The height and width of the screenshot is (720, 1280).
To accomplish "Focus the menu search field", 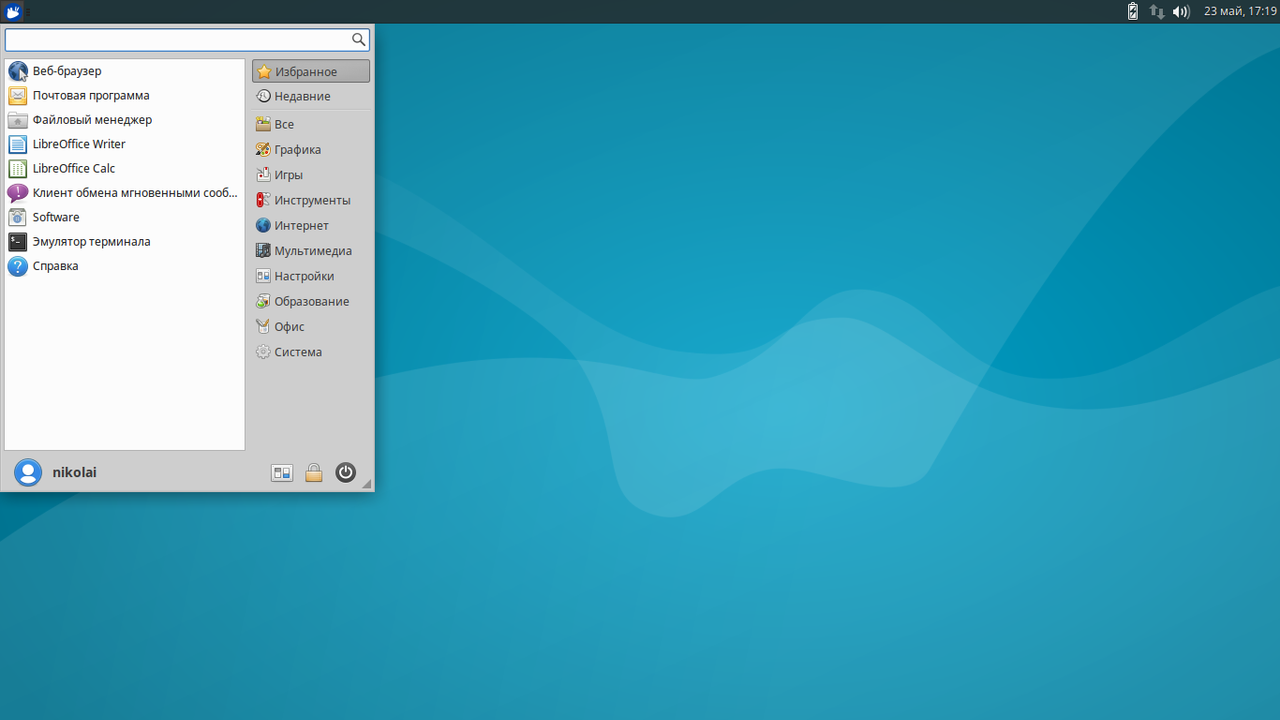I will [187, 39].
